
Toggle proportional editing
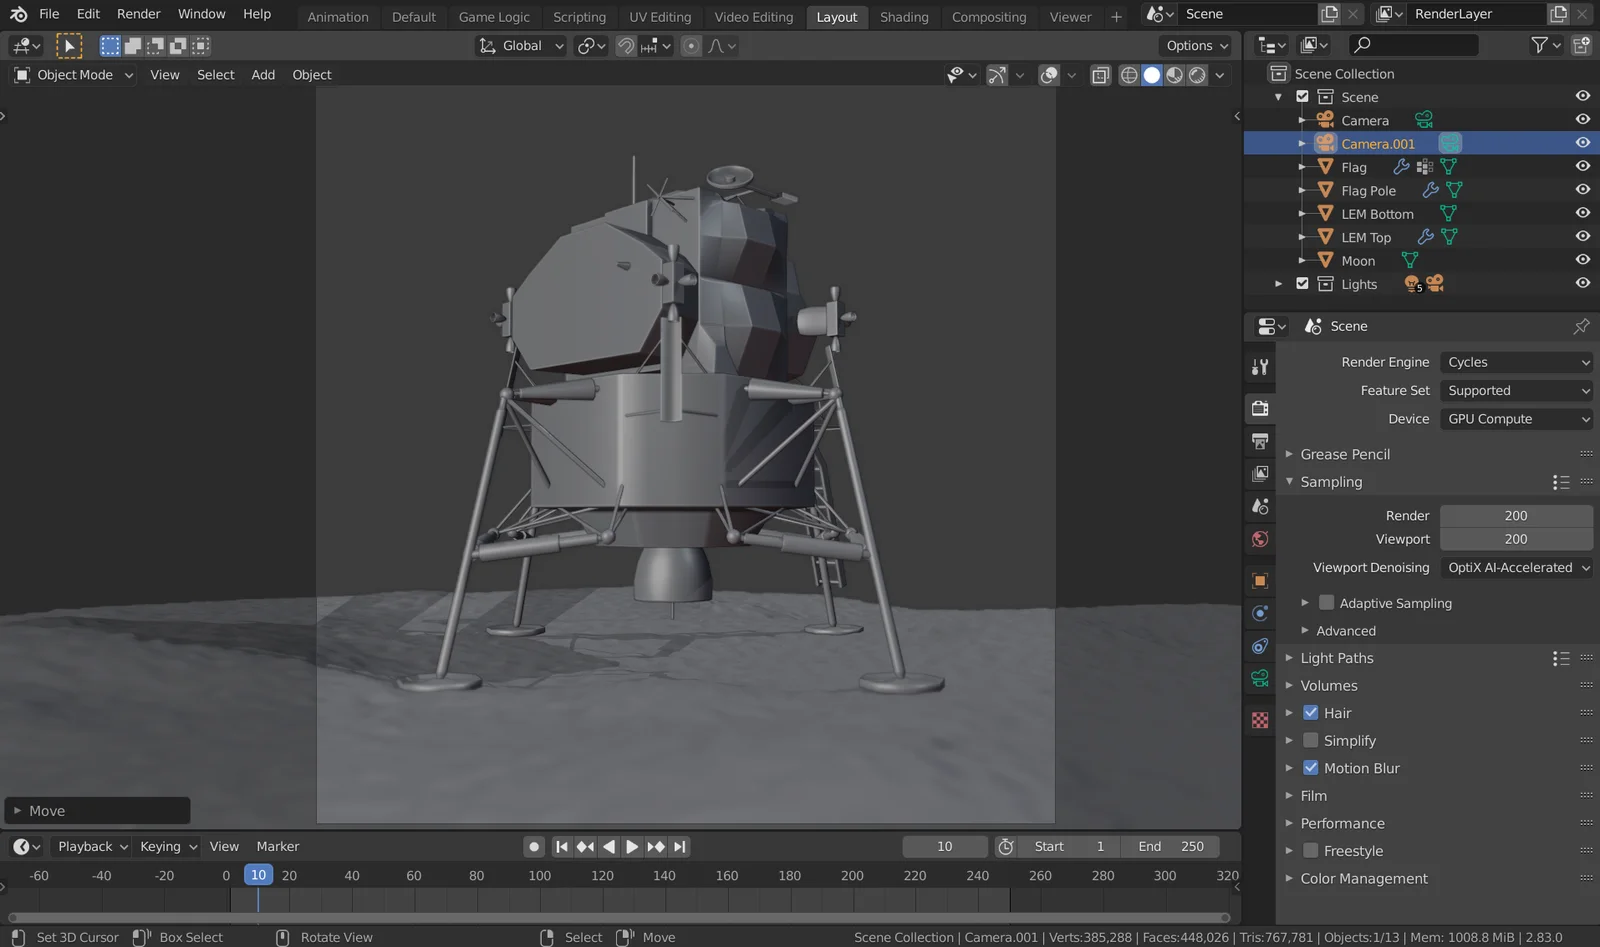[x=692, y=45]
